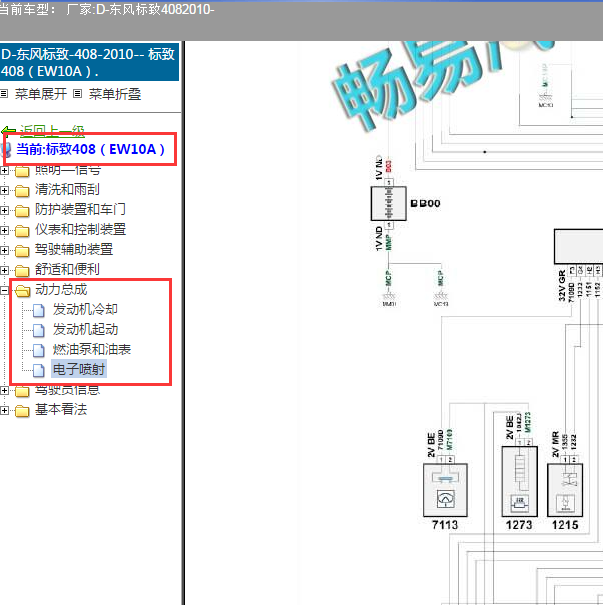The height and width of the screenshot is (605, 603).
Task: Expand the 清洗和雨刮 folder
Action: click(x=5, y=190)
